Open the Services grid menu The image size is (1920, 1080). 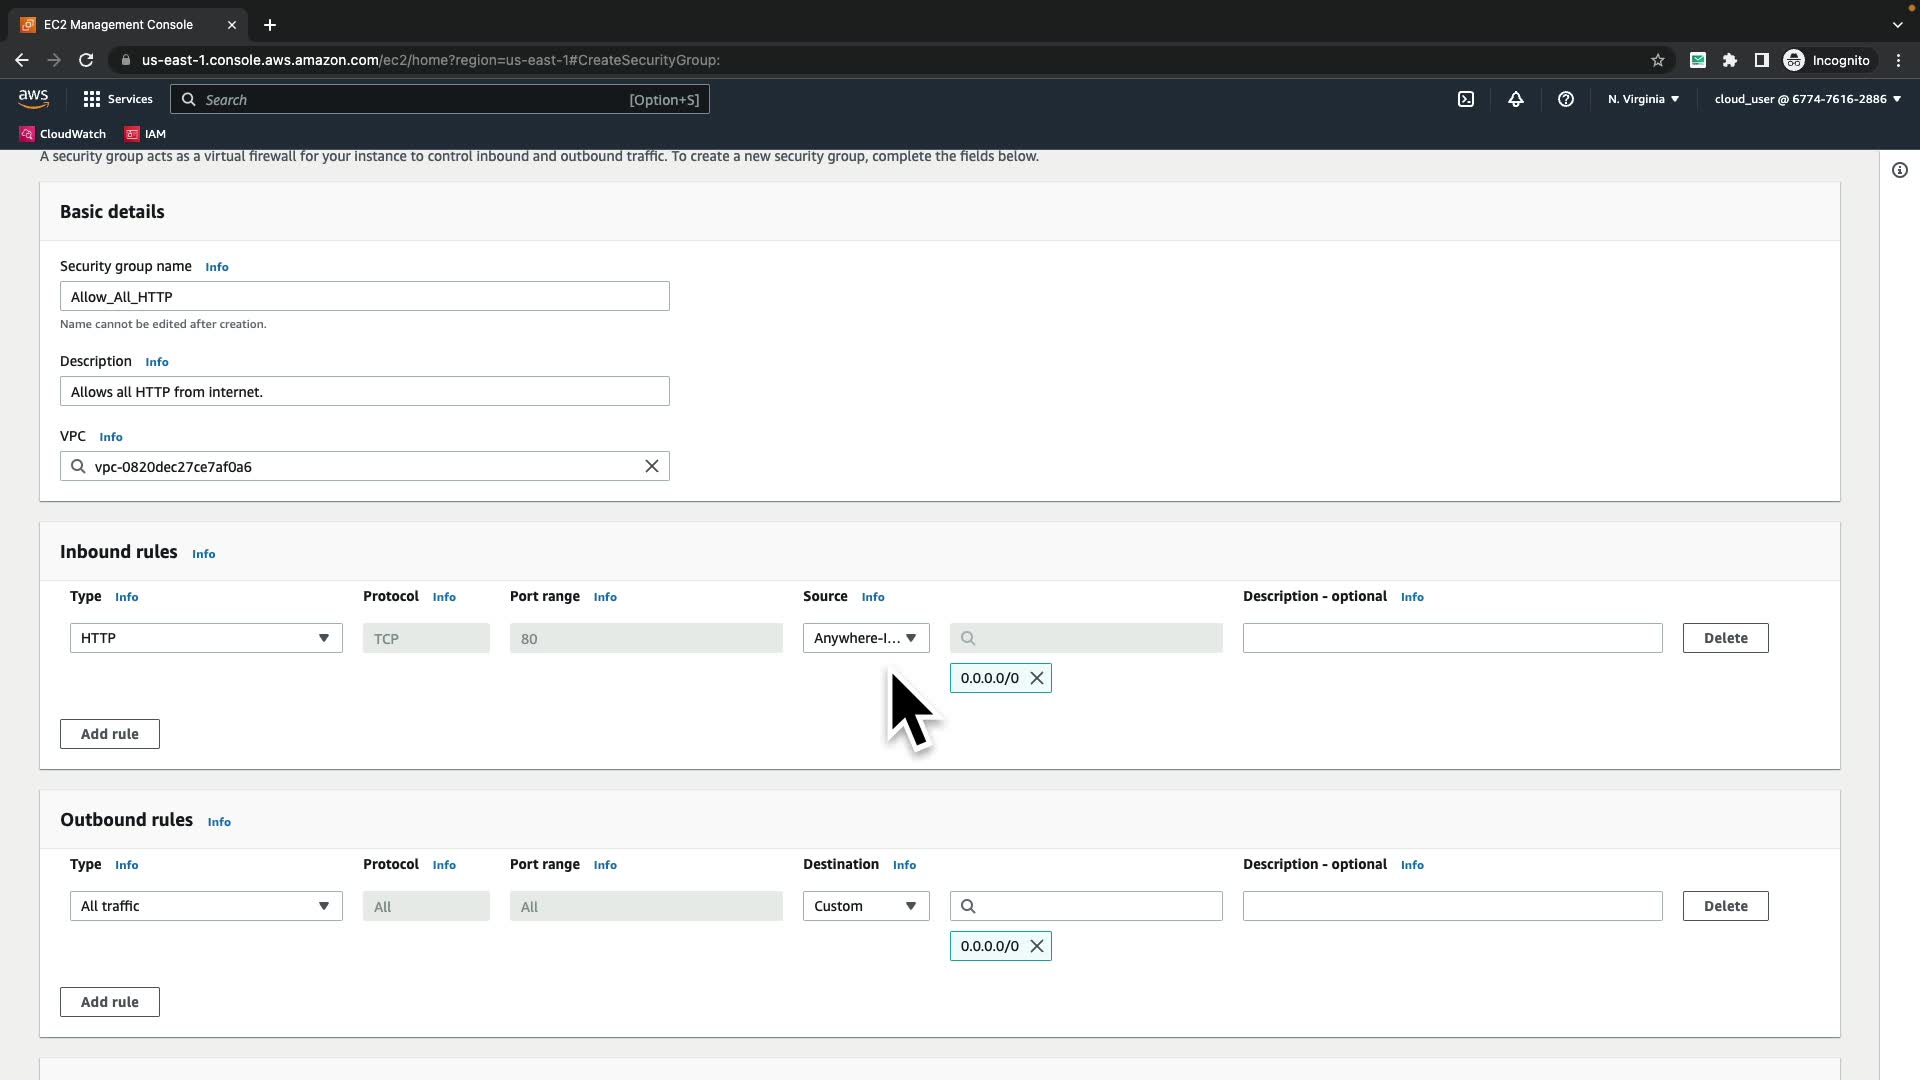point(118,99)
